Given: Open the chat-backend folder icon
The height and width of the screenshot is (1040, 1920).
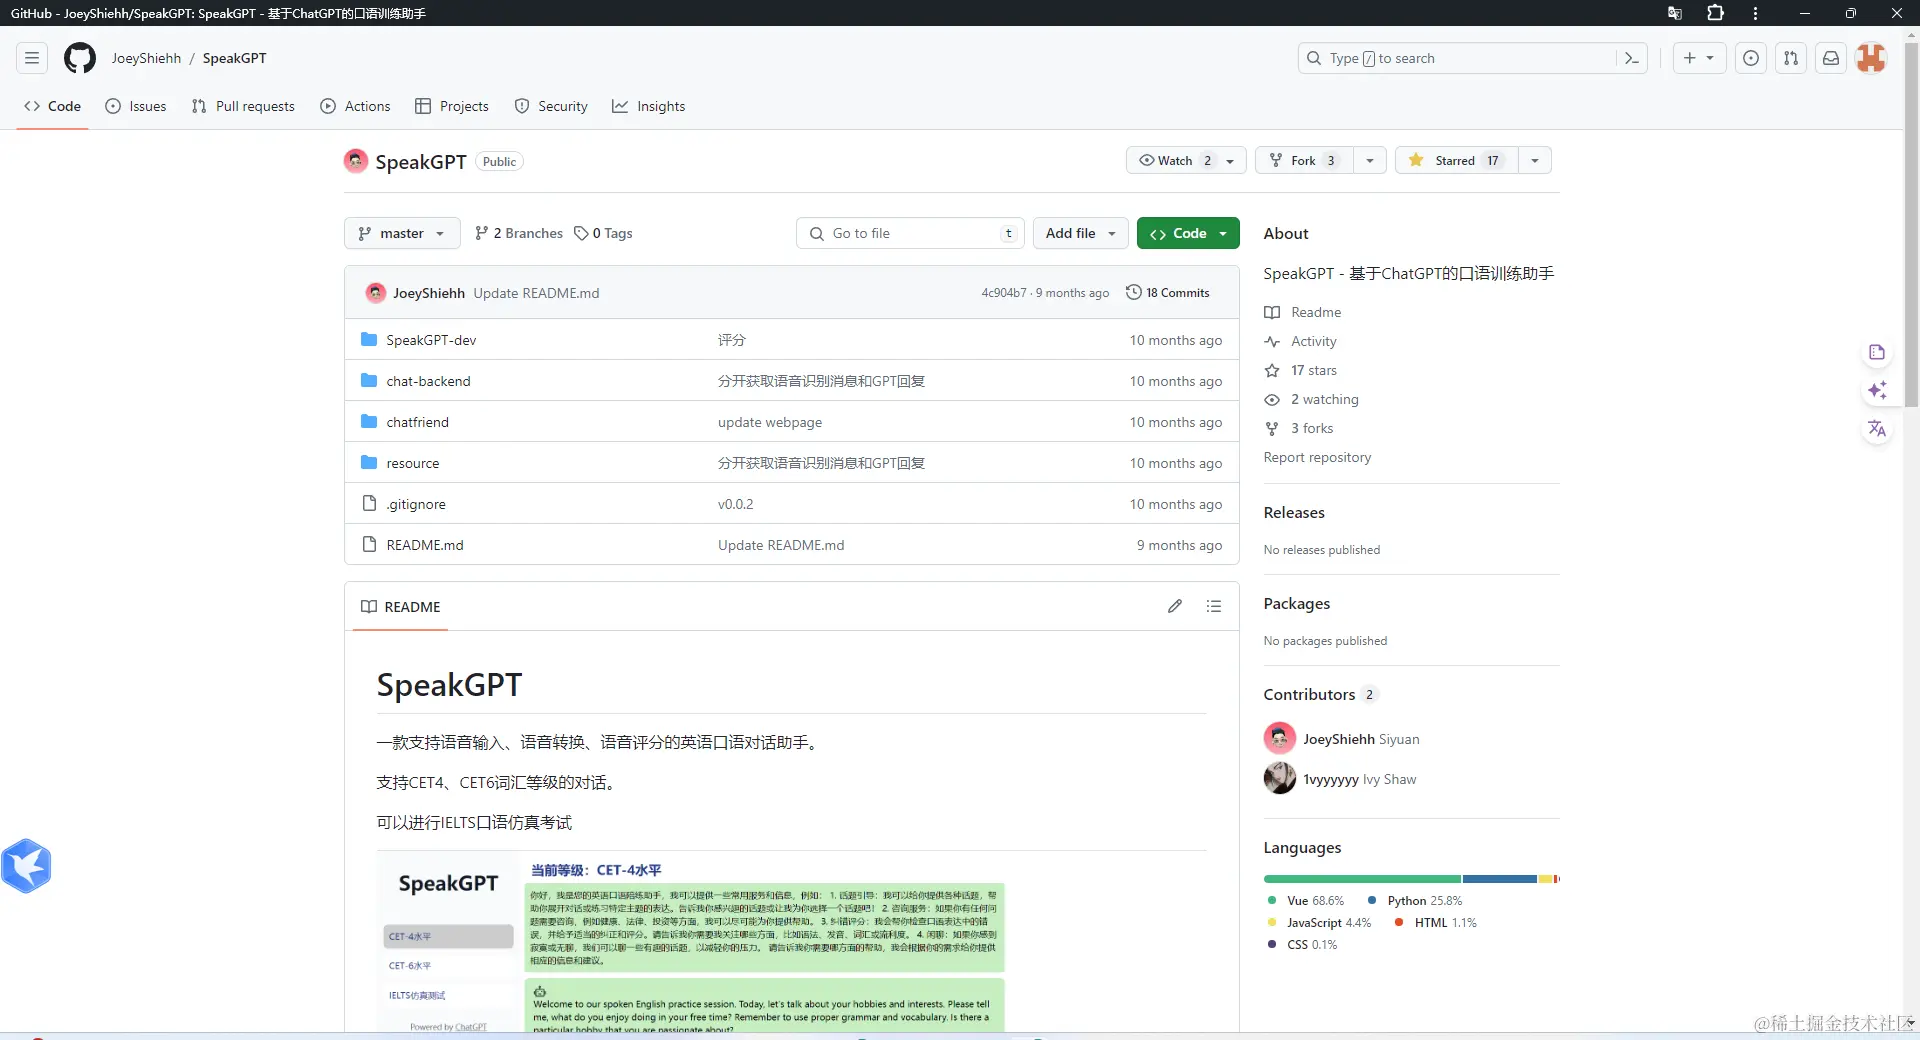Looking at the screenshot, I should pyautogui.click(x=369, y=381).
